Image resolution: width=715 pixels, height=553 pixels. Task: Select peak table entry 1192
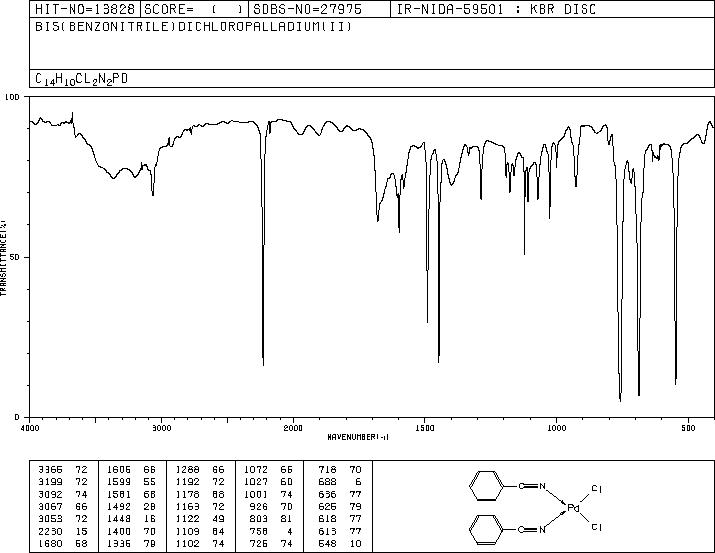click(x=200, y=481)
